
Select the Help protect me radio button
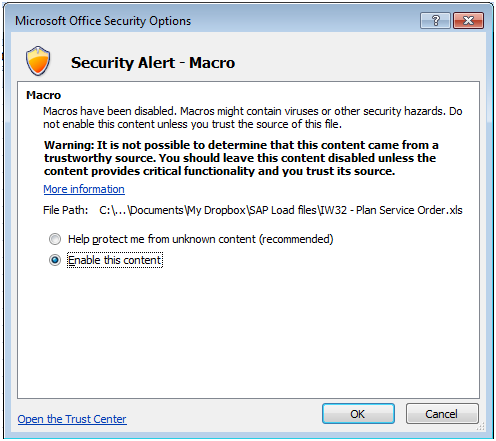pyautogui.click(x=55, y=239)
